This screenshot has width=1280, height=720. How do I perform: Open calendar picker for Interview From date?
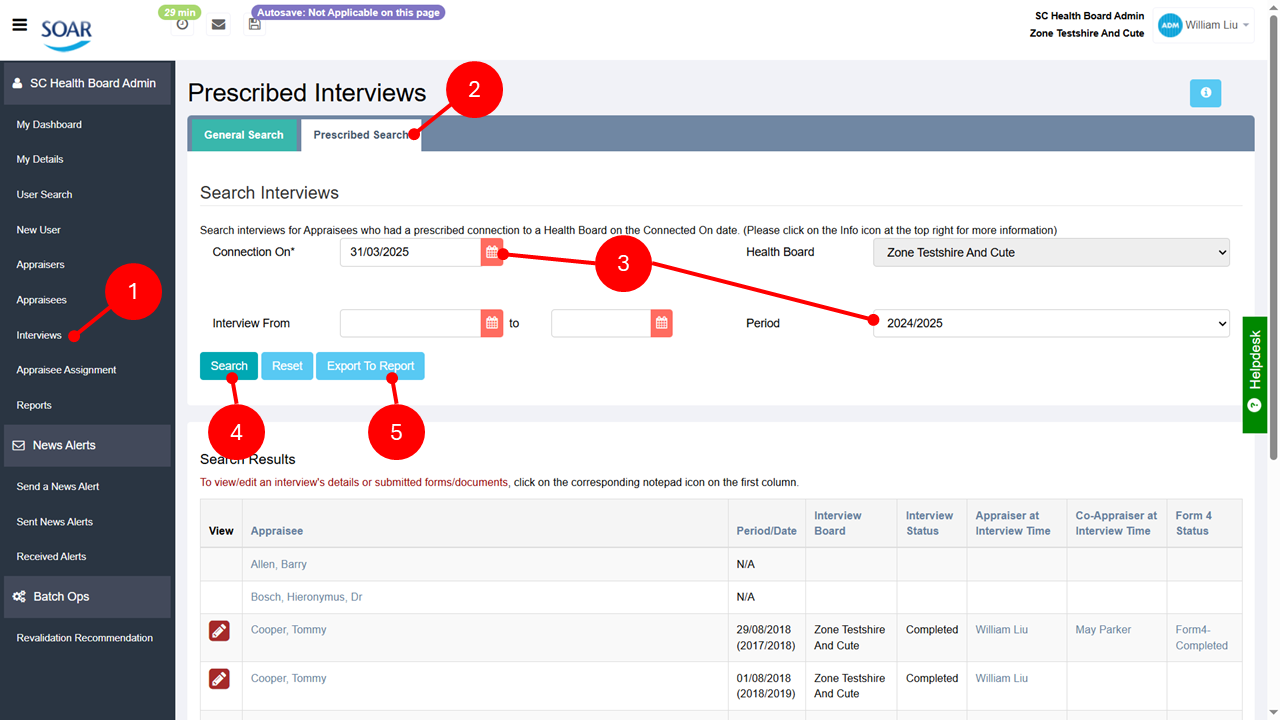(x=492, y=323)
